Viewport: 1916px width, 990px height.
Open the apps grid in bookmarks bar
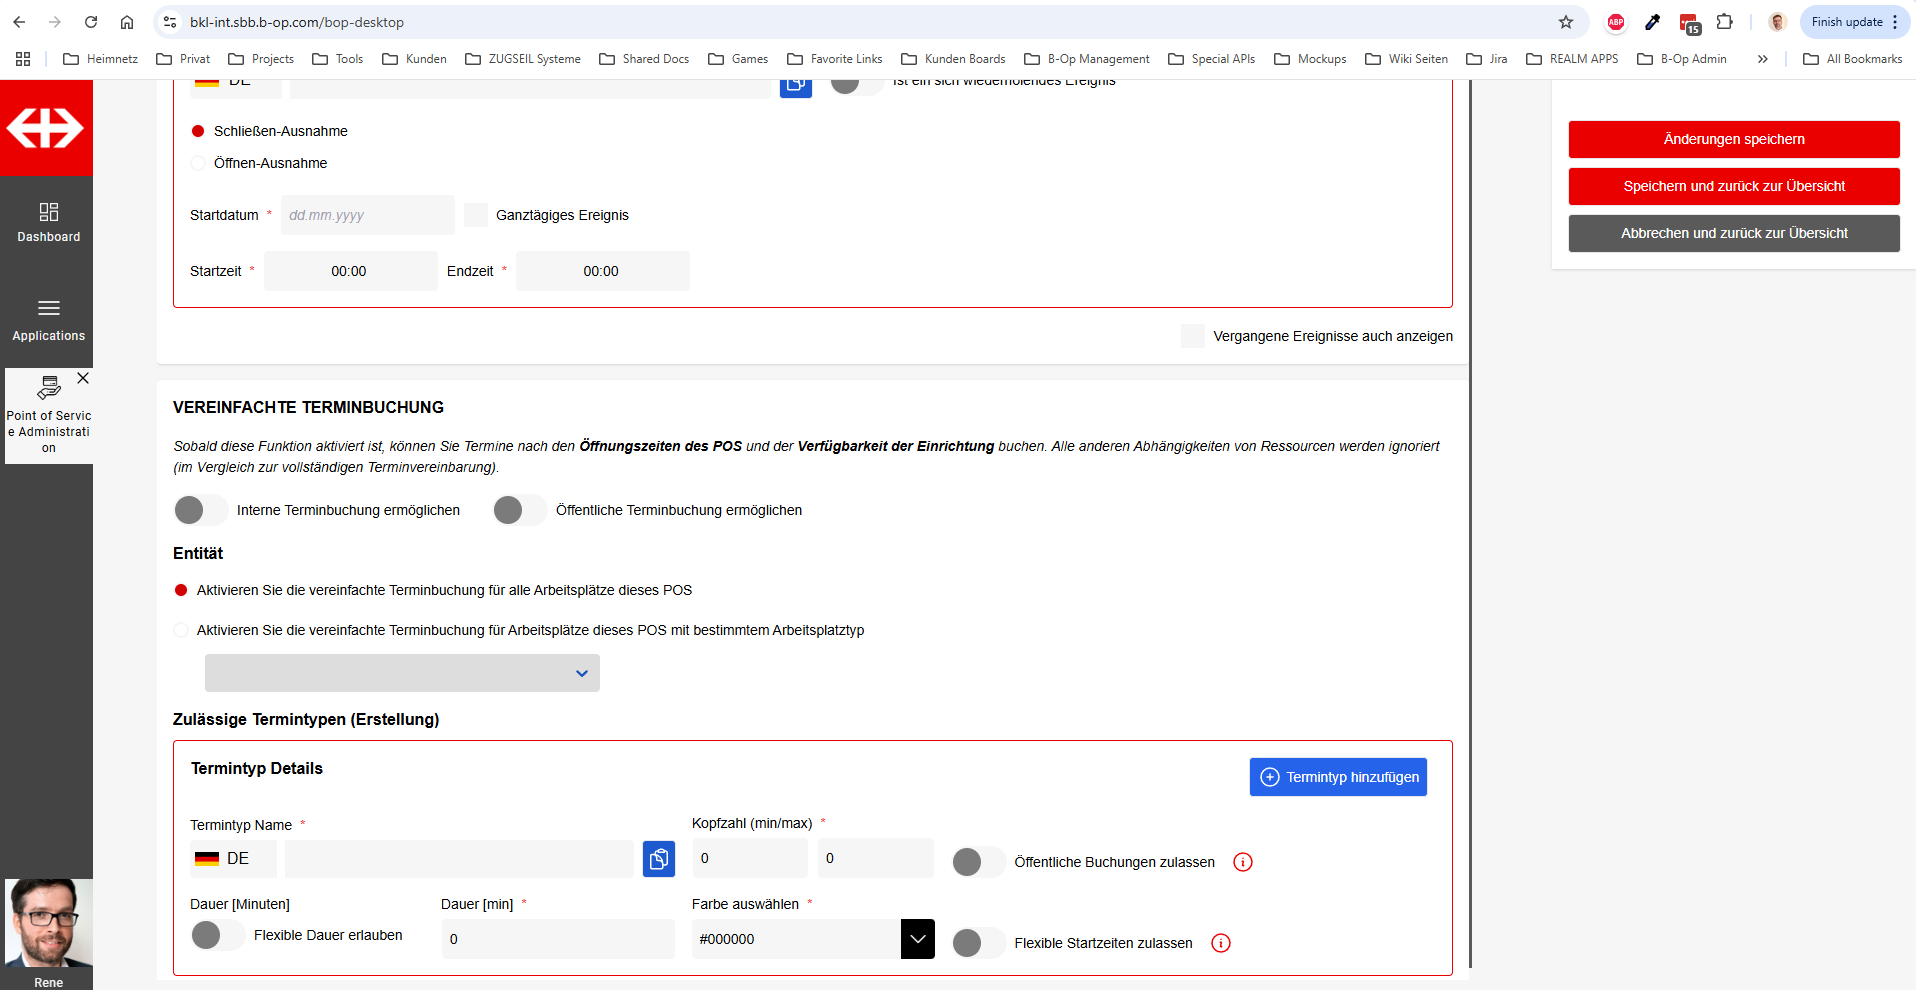coord(23,59)
